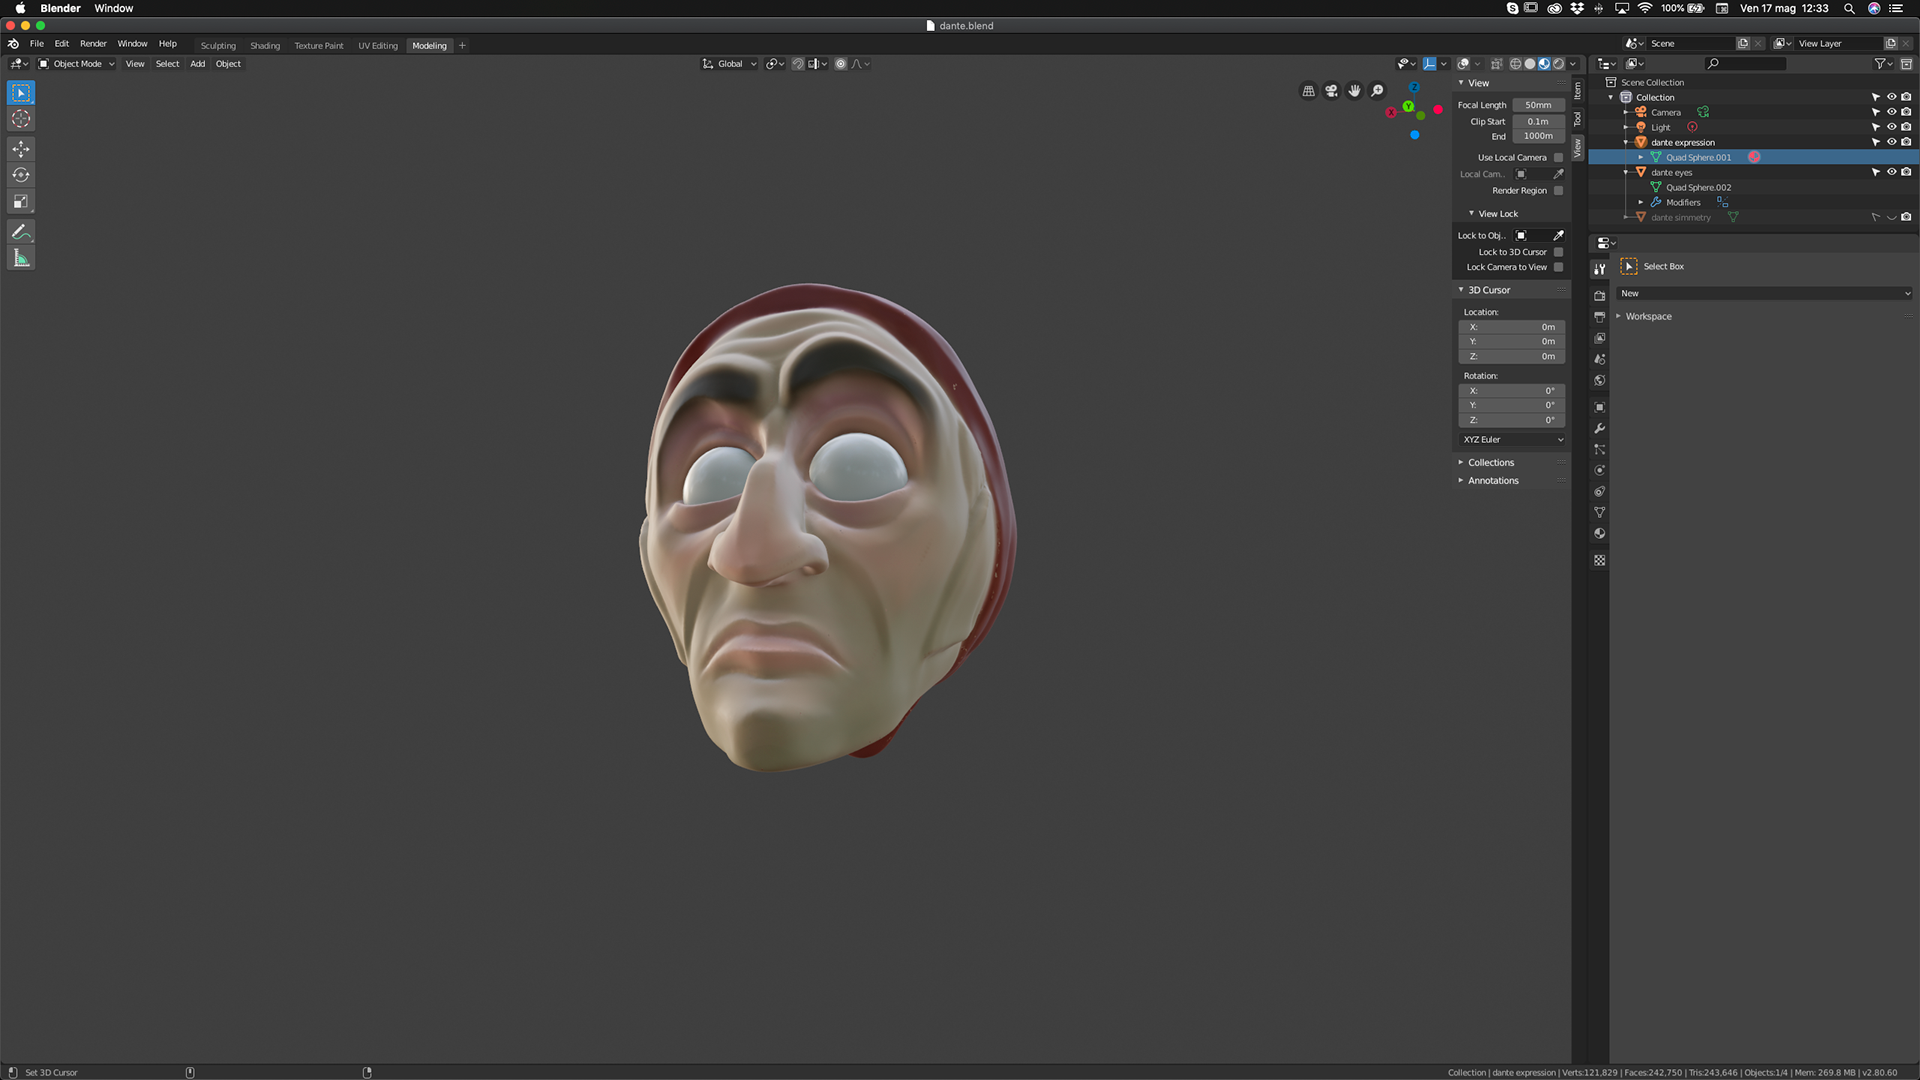The width and height of the screenshot is (1920, 1080).
Task: Open the XYZ Euler rotation mode dropdown
Action: pos(1512,440)
